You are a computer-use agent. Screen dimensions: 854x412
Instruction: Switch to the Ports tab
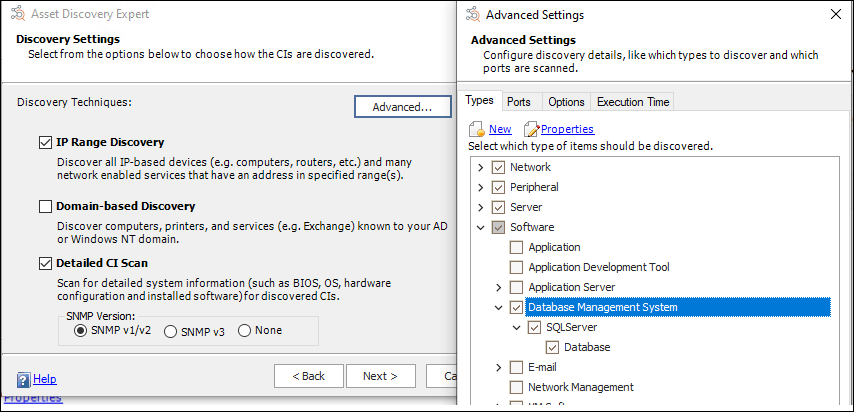click(518, 102)
